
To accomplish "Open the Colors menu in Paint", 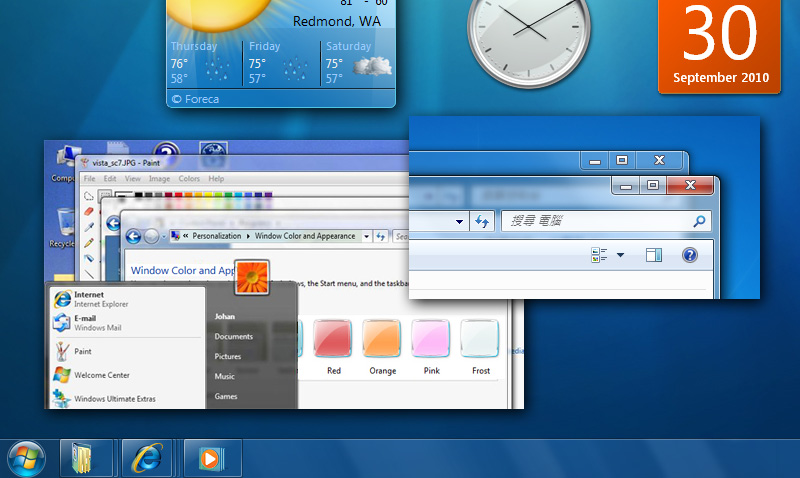I will click(x=189, y=179).
